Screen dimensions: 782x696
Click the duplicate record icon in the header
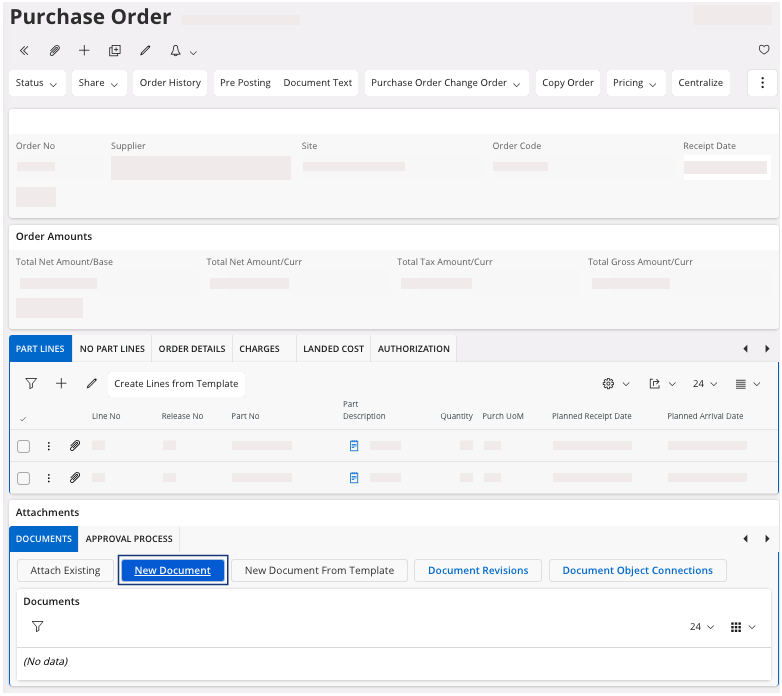(x=114, y=50)
